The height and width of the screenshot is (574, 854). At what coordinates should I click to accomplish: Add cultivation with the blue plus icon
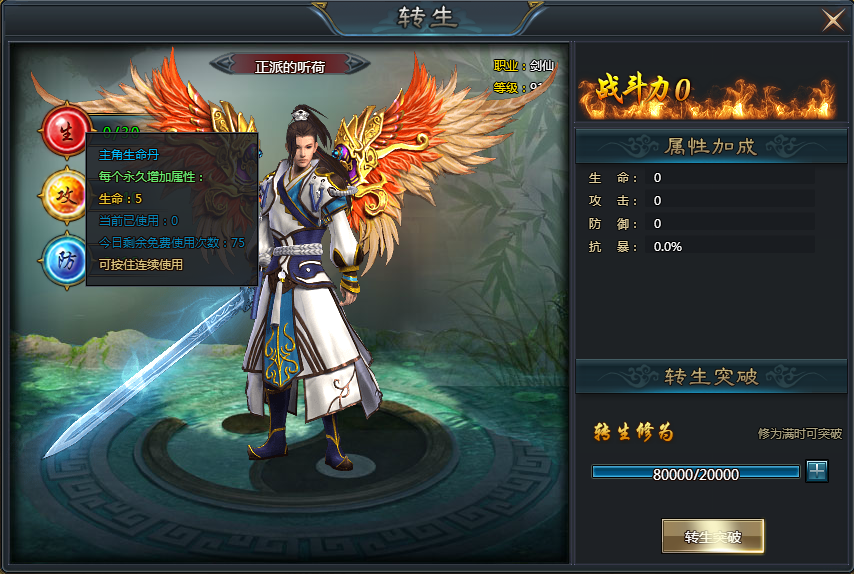click(x=817, y=471)
